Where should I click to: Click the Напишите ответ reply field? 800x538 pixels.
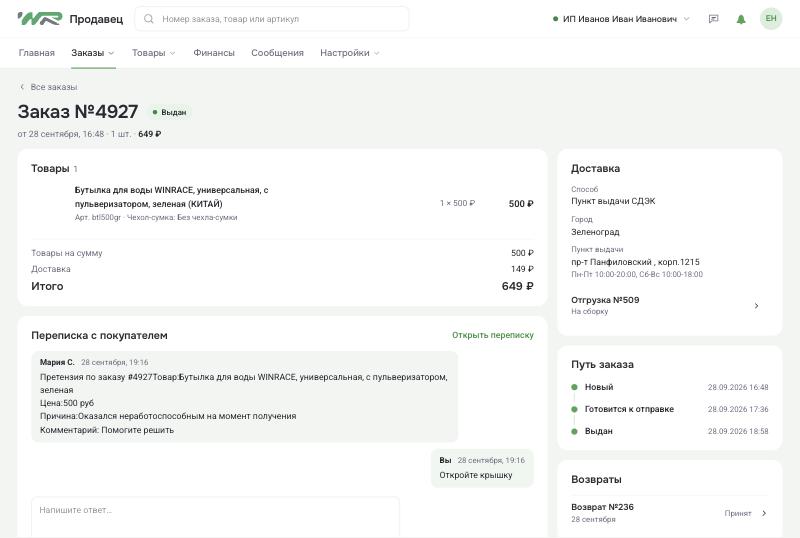(215, 517)
